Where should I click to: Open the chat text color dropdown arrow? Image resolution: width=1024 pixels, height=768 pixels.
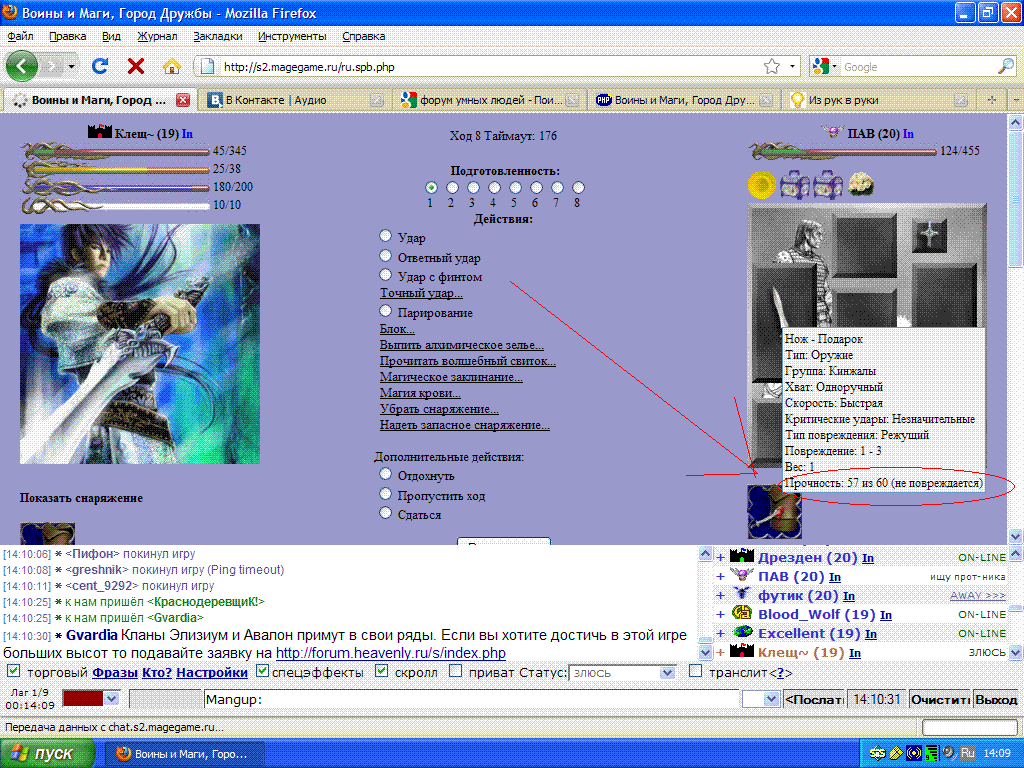pyautogui.click(x=111, y=699)
